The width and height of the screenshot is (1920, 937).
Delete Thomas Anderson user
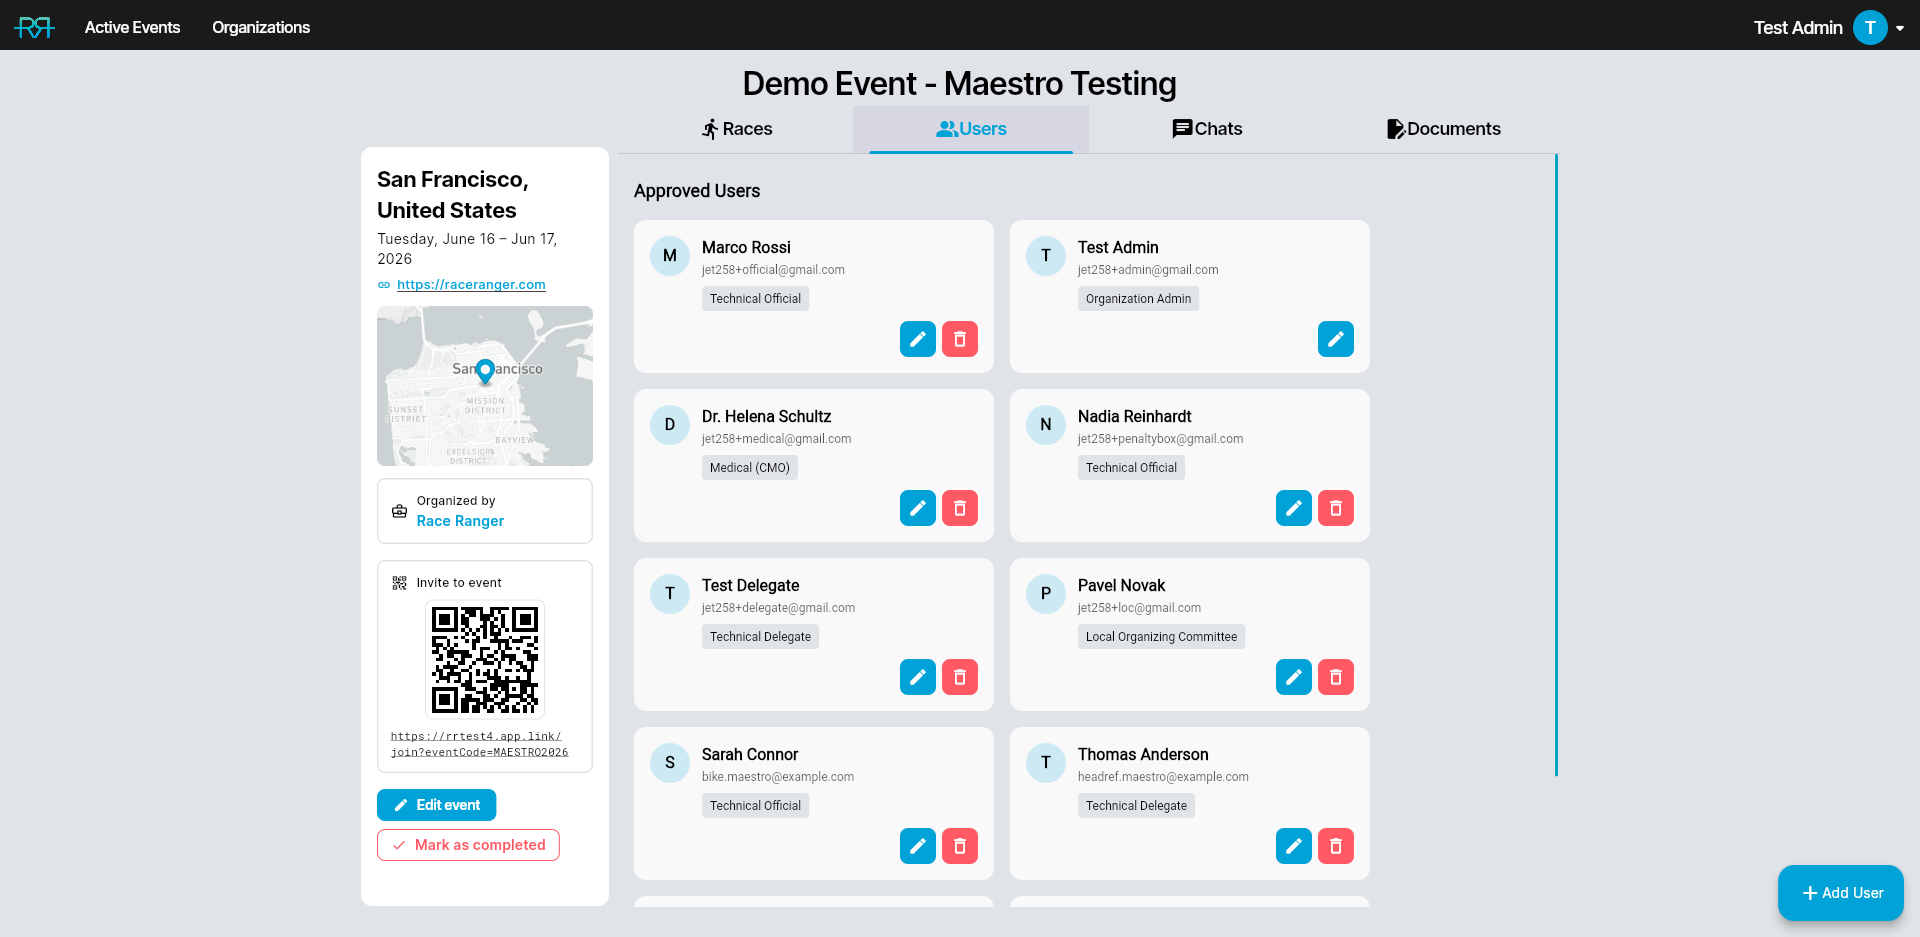[1336, 846]
